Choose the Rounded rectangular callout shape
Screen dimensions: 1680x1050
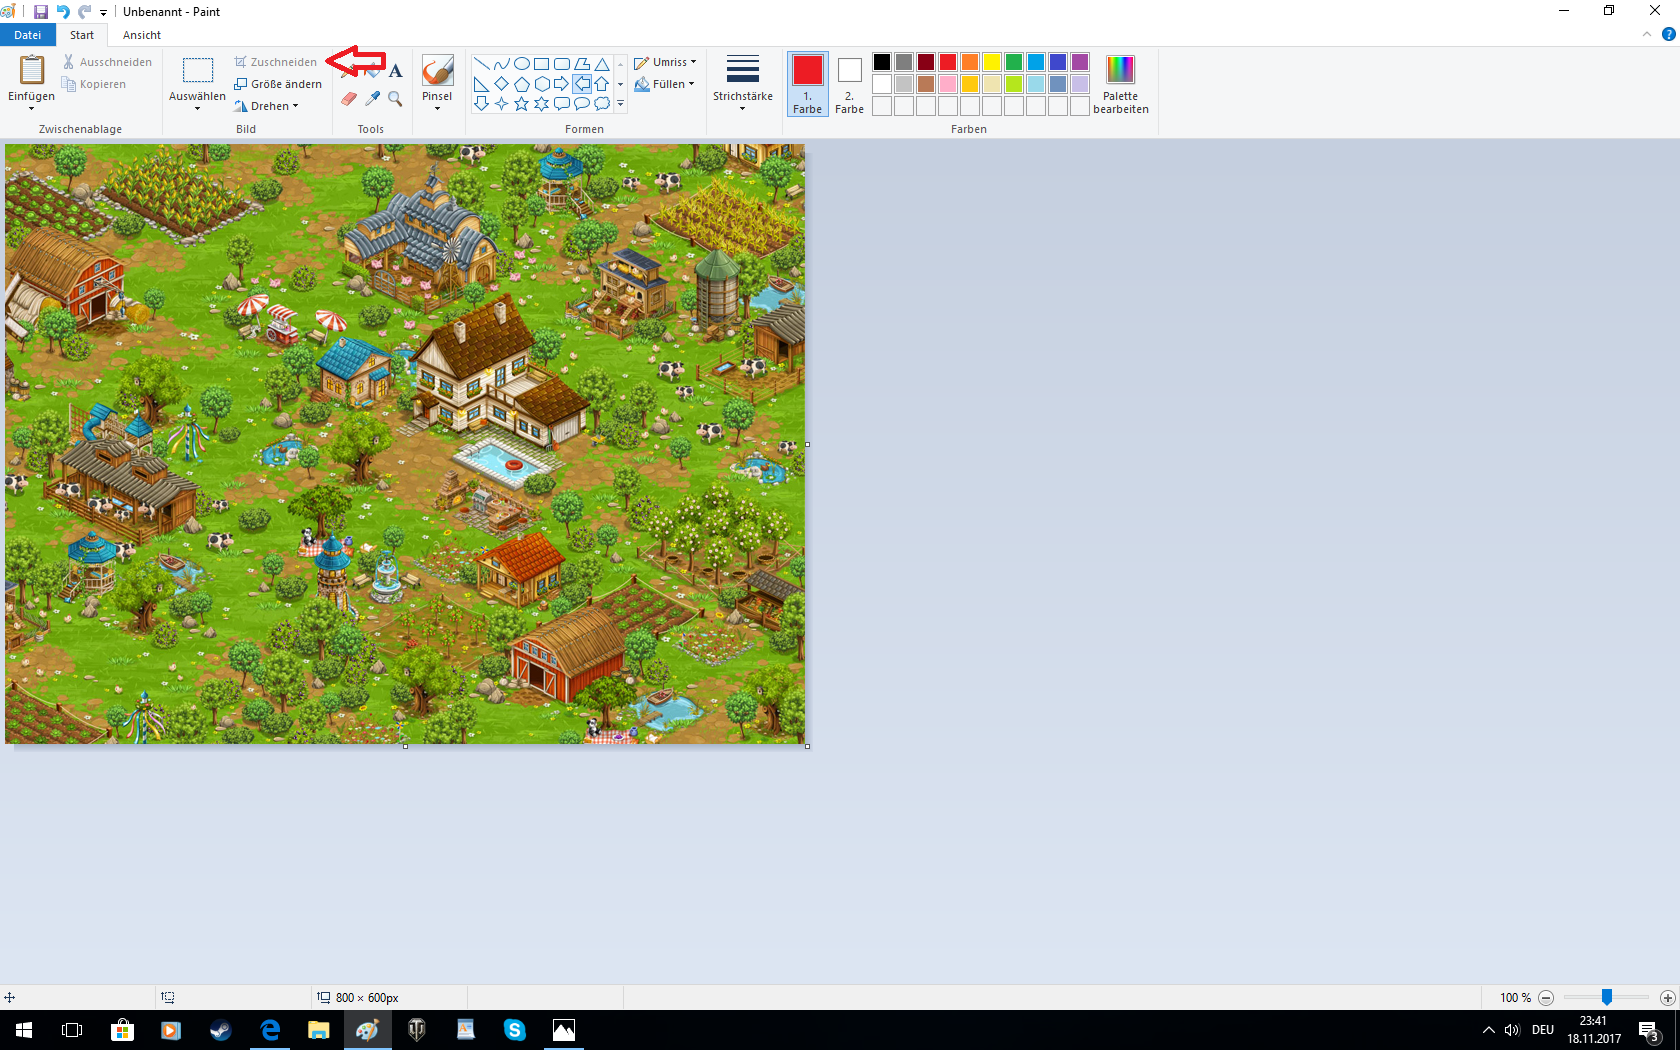[562, 104]
